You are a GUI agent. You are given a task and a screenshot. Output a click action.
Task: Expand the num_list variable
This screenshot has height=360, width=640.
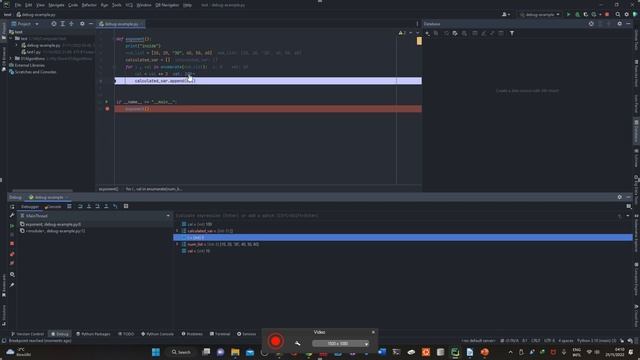(x=178, y=244)
